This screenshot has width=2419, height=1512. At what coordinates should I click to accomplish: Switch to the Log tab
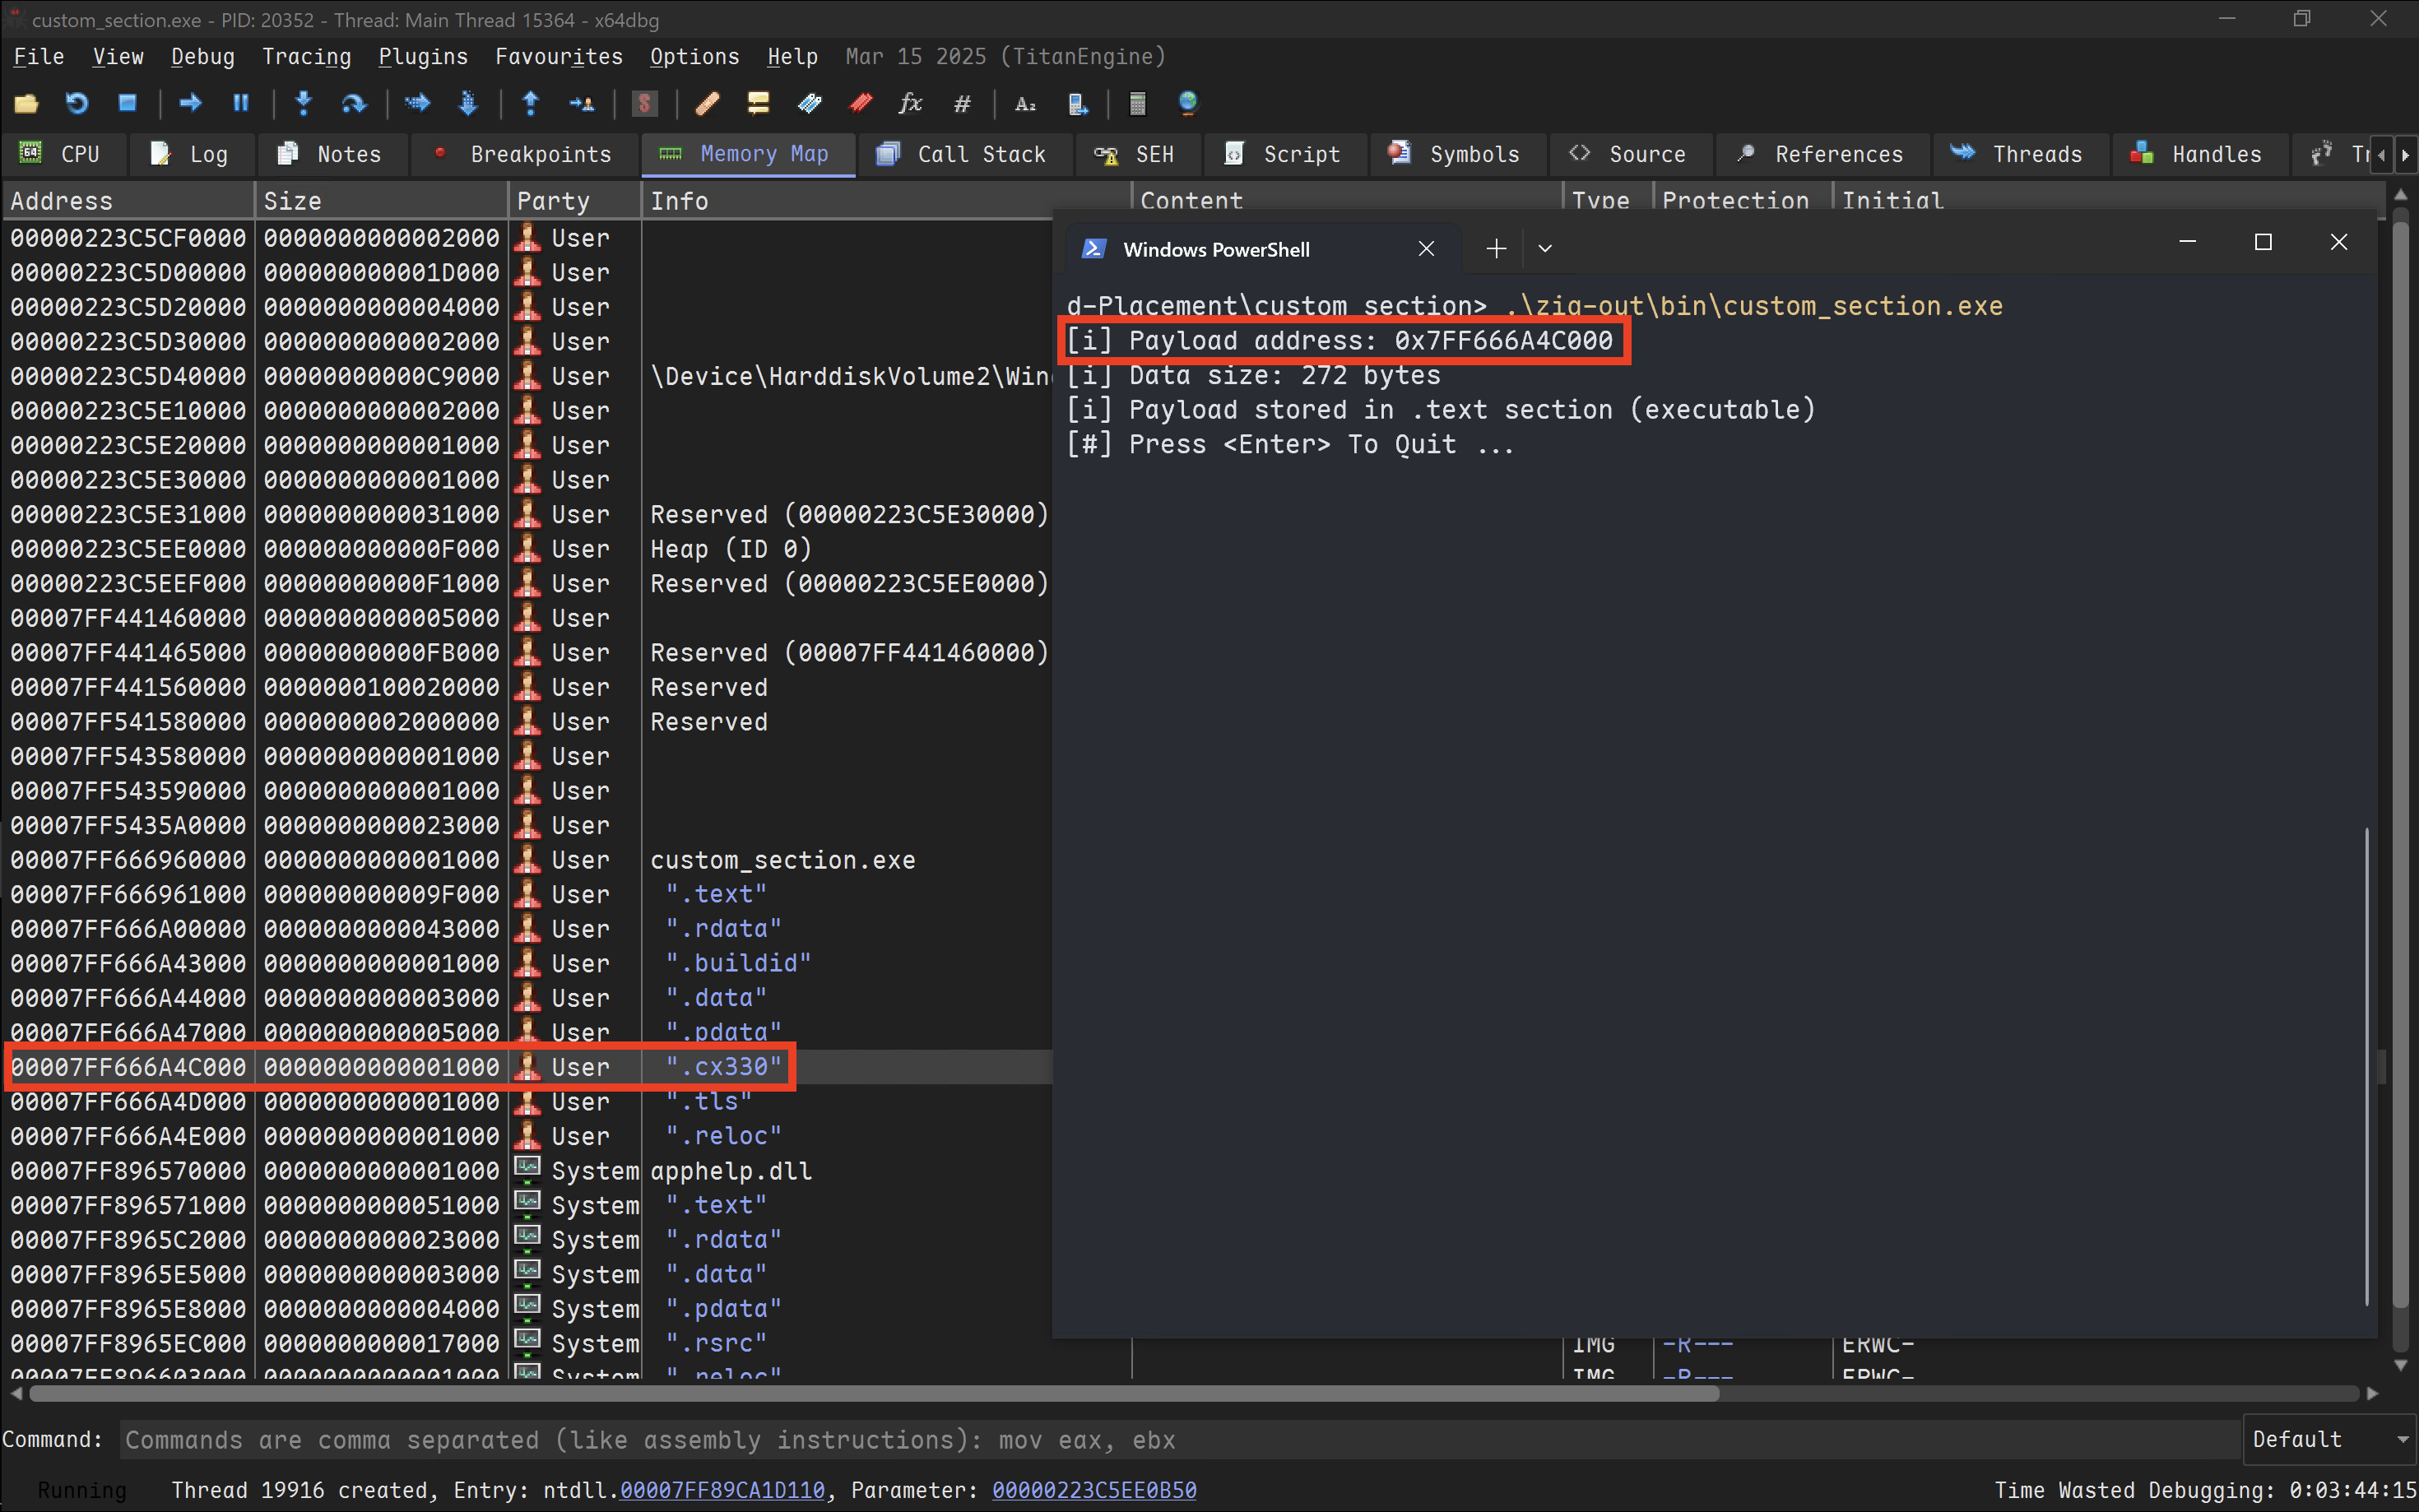[190, 154]
